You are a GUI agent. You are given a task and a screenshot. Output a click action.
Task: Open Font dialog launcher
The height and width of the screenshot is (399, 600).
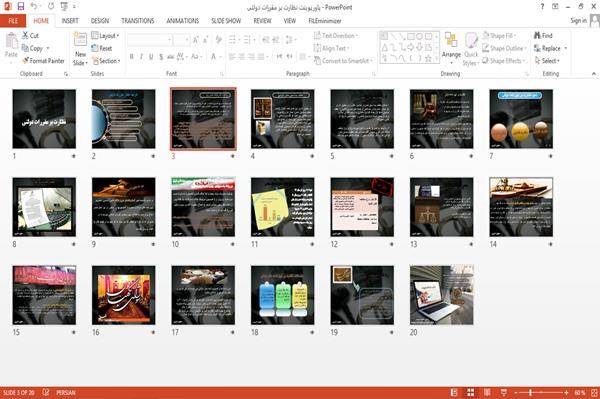(x=222, y=74)
